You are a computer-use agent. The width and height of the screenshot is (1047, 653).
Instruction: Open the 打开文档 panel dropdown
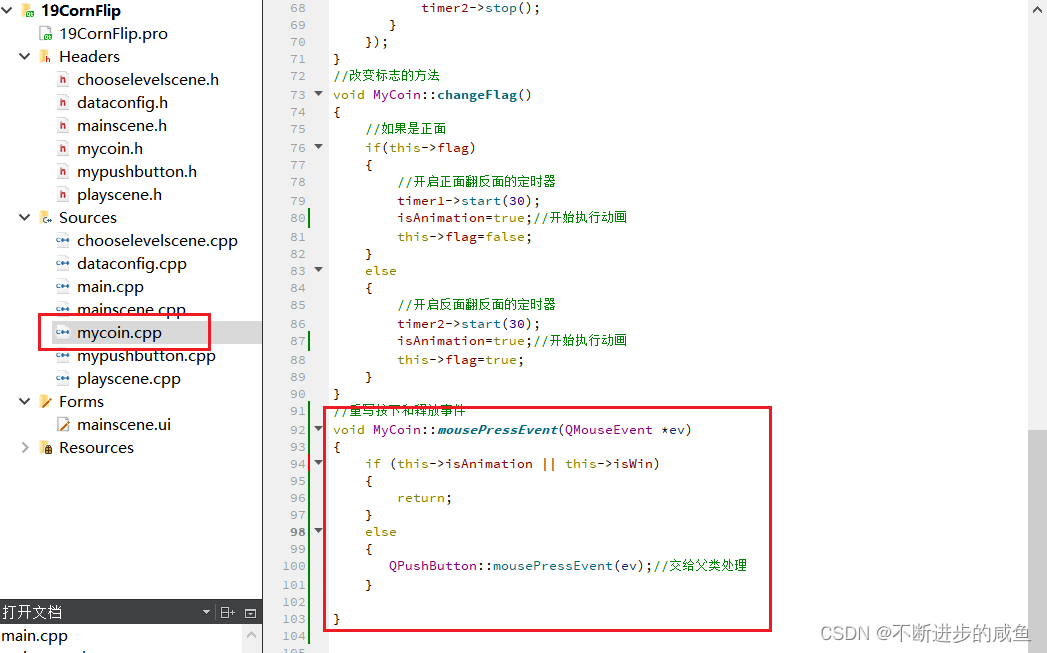[206, 612]
